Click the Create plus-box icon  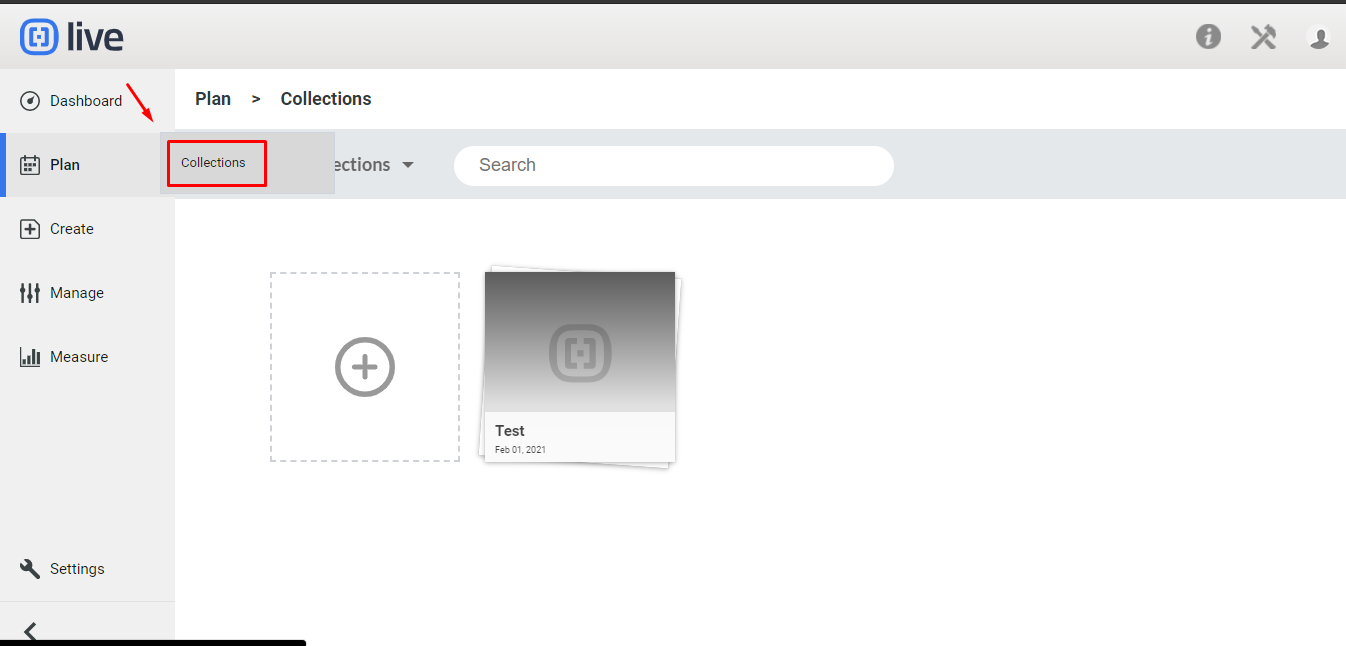tap(30, 229)
